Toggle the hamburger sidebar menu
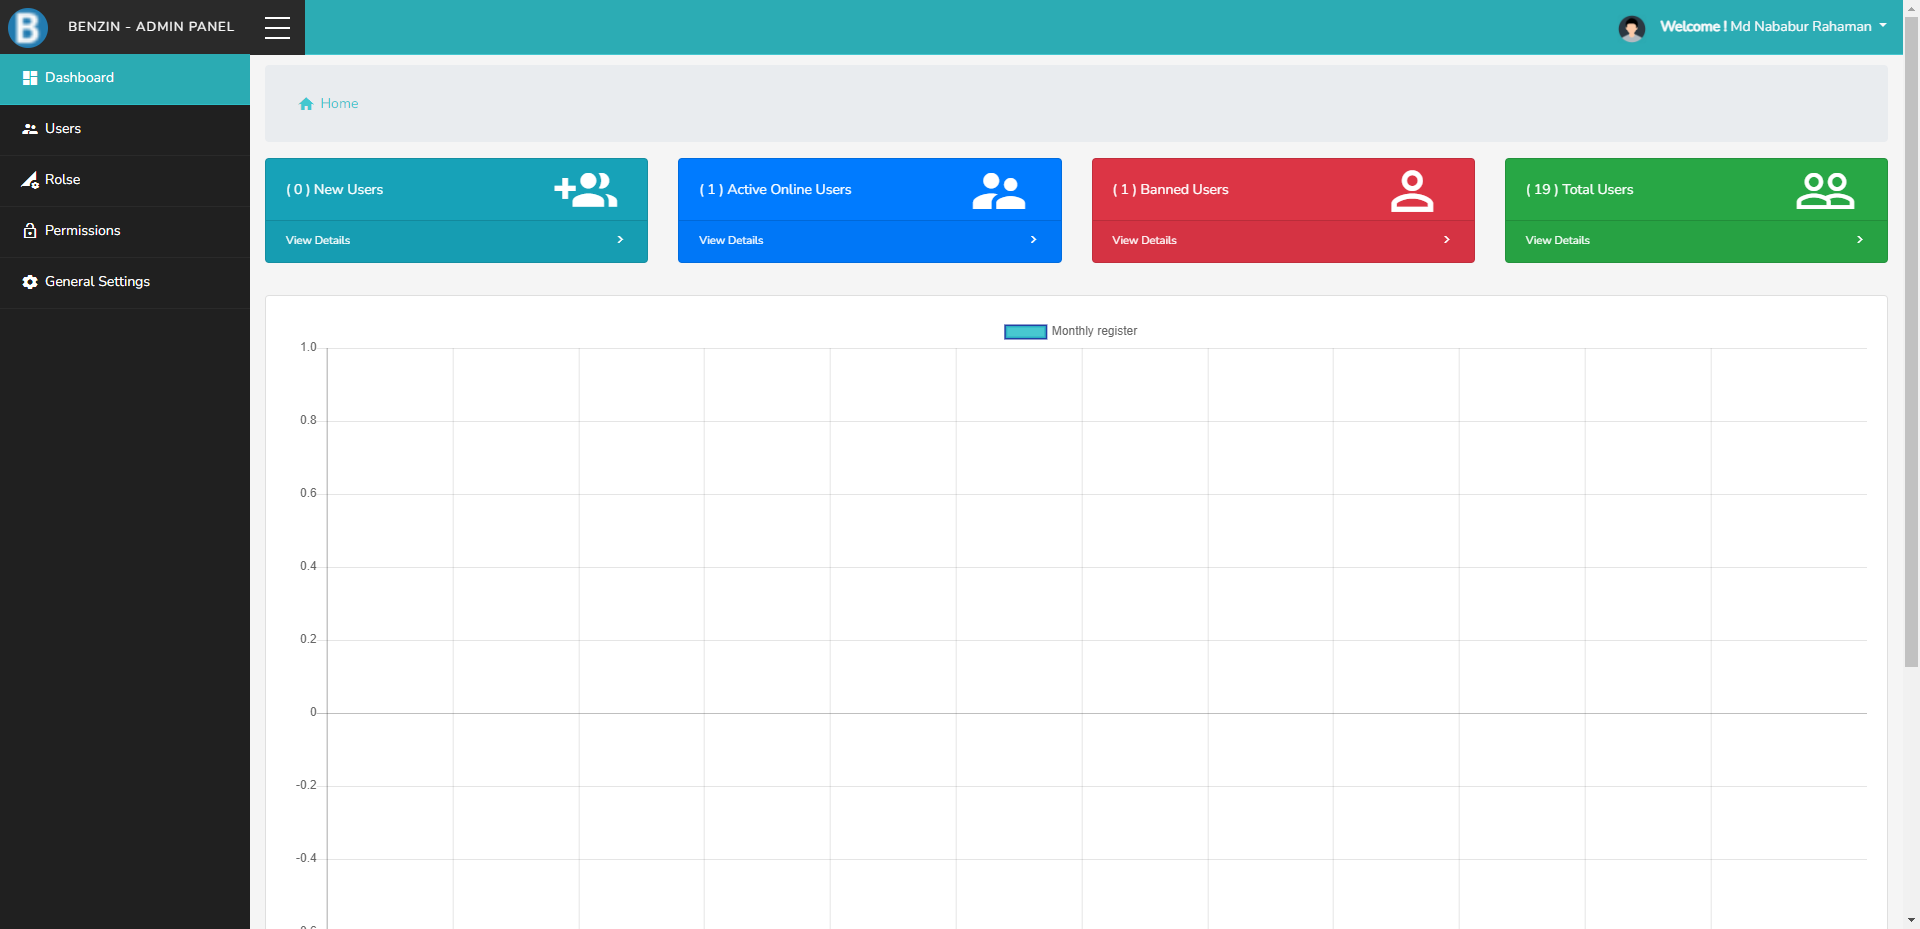This screenshot has height=929, width=1920. click(277, 28)
